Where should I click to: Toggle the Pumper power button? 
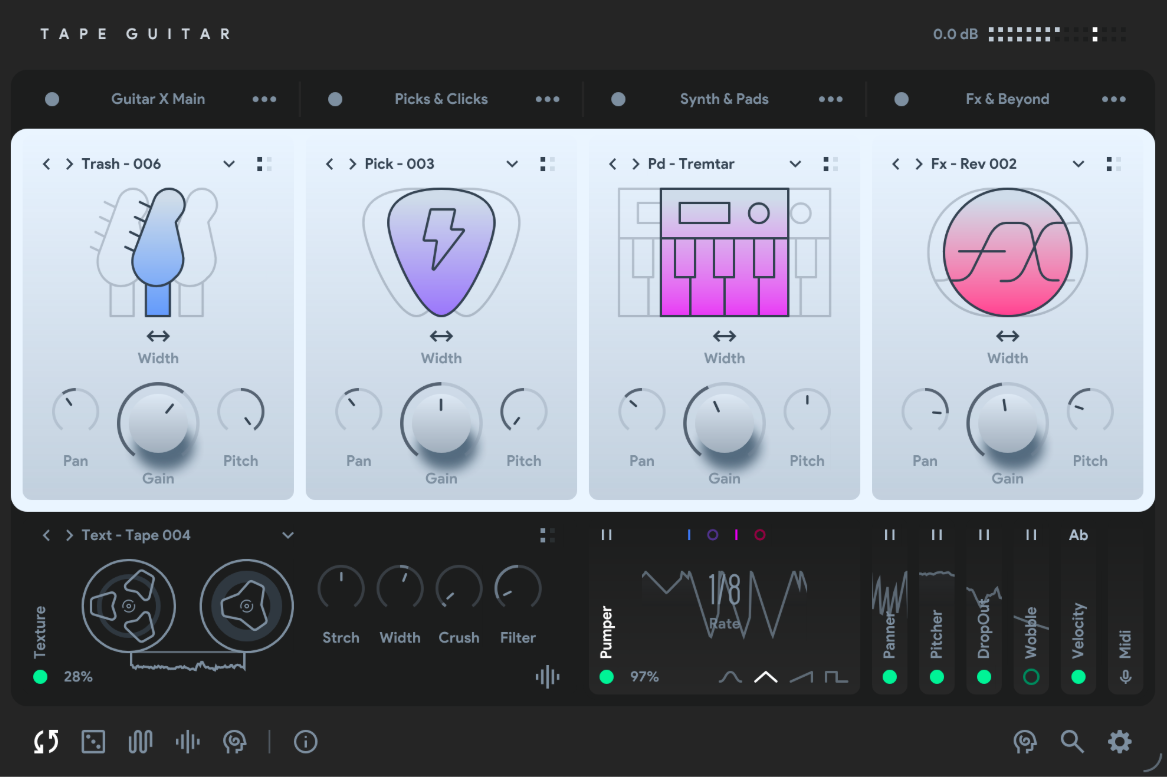(x=607, y=677)
